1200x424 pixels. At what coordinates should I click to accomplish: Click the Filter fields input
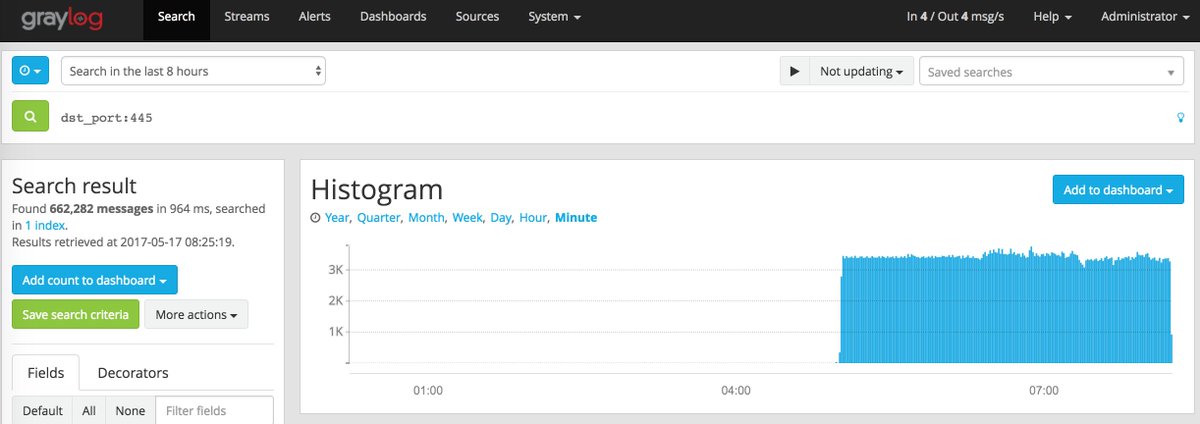(215, 410)
